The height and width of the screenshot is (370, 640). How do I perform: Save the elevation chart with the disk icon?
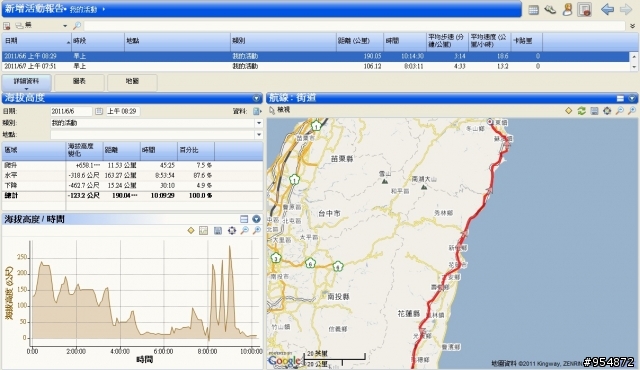tap(218, 231)
